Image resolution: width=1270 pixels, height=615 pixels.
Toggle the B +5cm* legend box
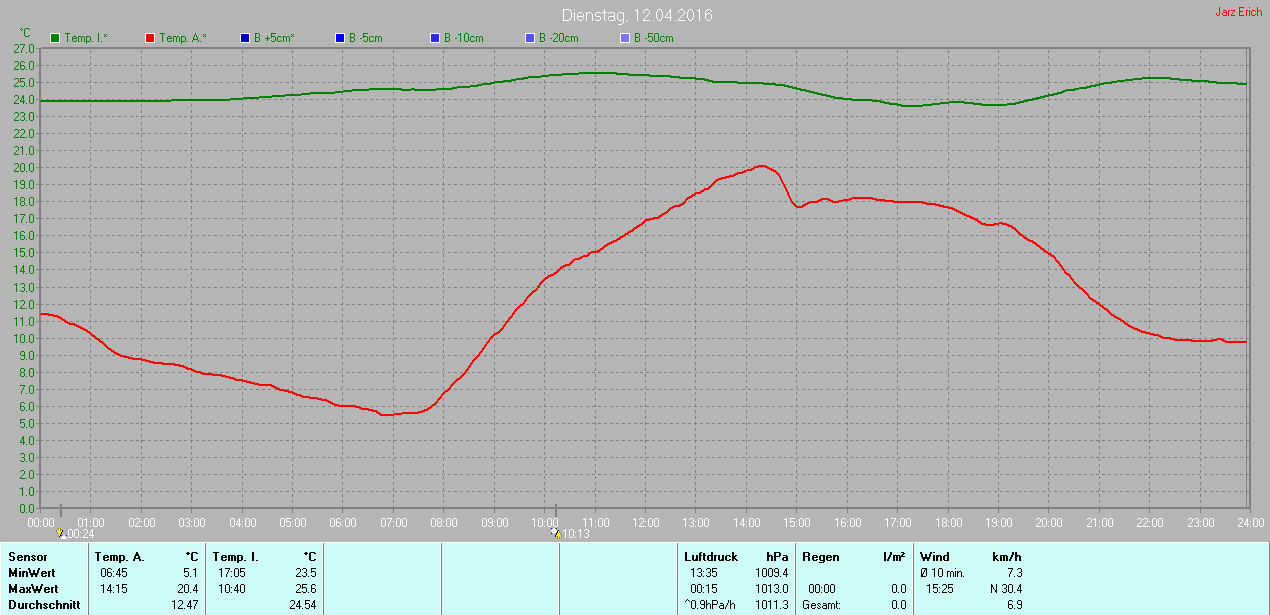pyautogui.click(x=245, y=38)
